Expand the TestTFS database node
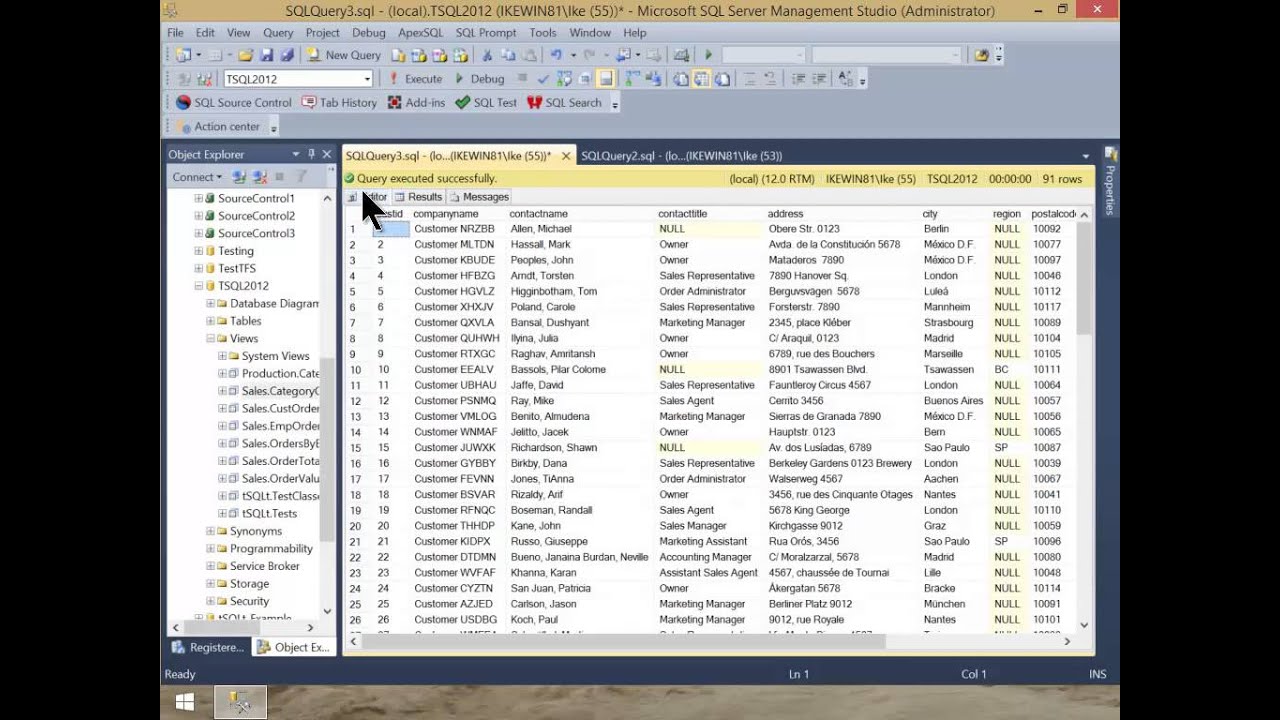 click(x=198, y=268)
